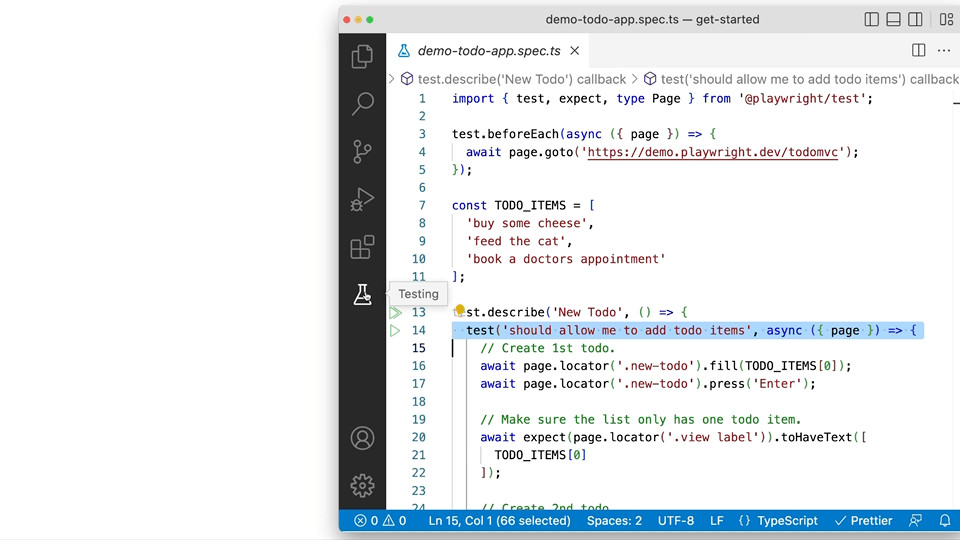Open the demo.playwright.dev/todomvc link
960x540 pixels.
pyautogui.click(x=713, y=152)
